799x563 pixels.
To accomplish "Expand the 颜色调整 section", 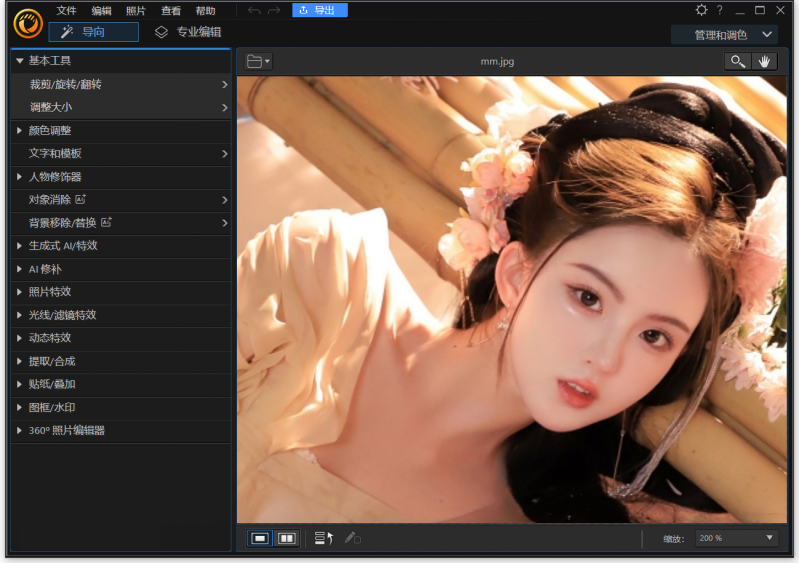I will coord(50,131).
